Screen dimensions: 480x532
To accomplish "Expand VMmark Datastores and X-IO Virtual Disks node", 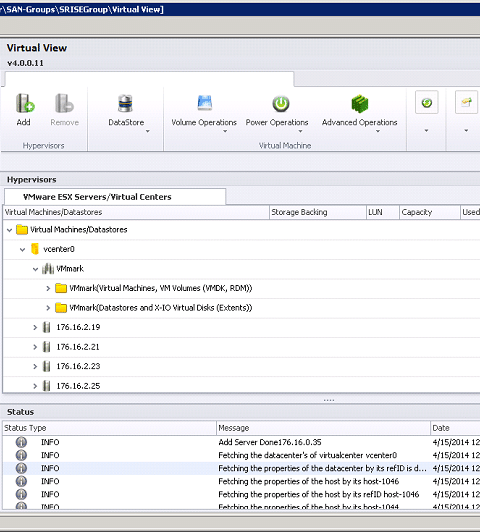I will (48, 308).
